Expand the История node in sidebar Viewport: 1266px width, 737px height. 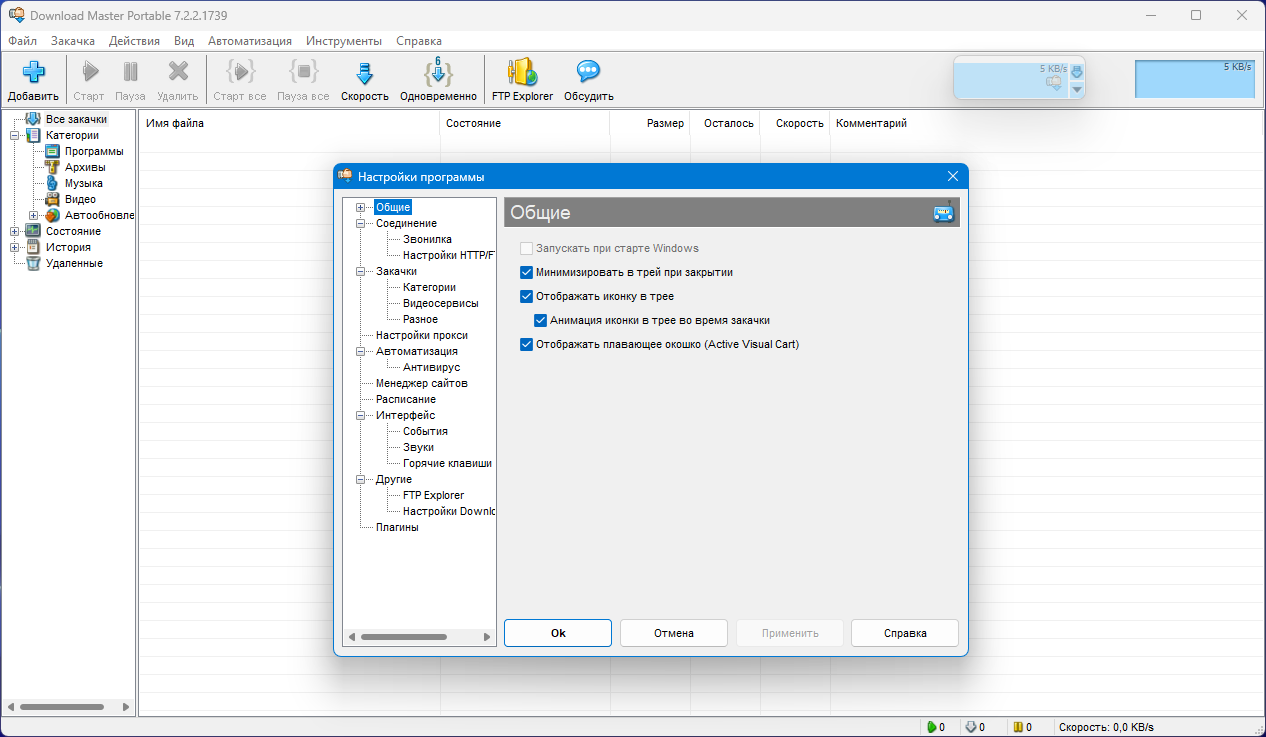14,247
